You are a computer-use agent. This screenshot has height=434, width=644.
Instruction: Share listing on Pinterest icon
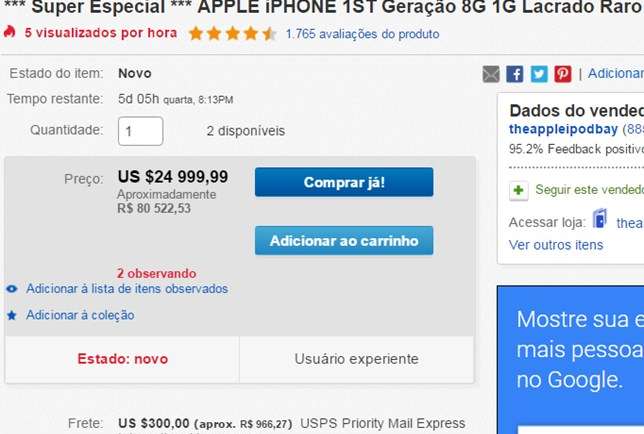[x=563, y=74]
